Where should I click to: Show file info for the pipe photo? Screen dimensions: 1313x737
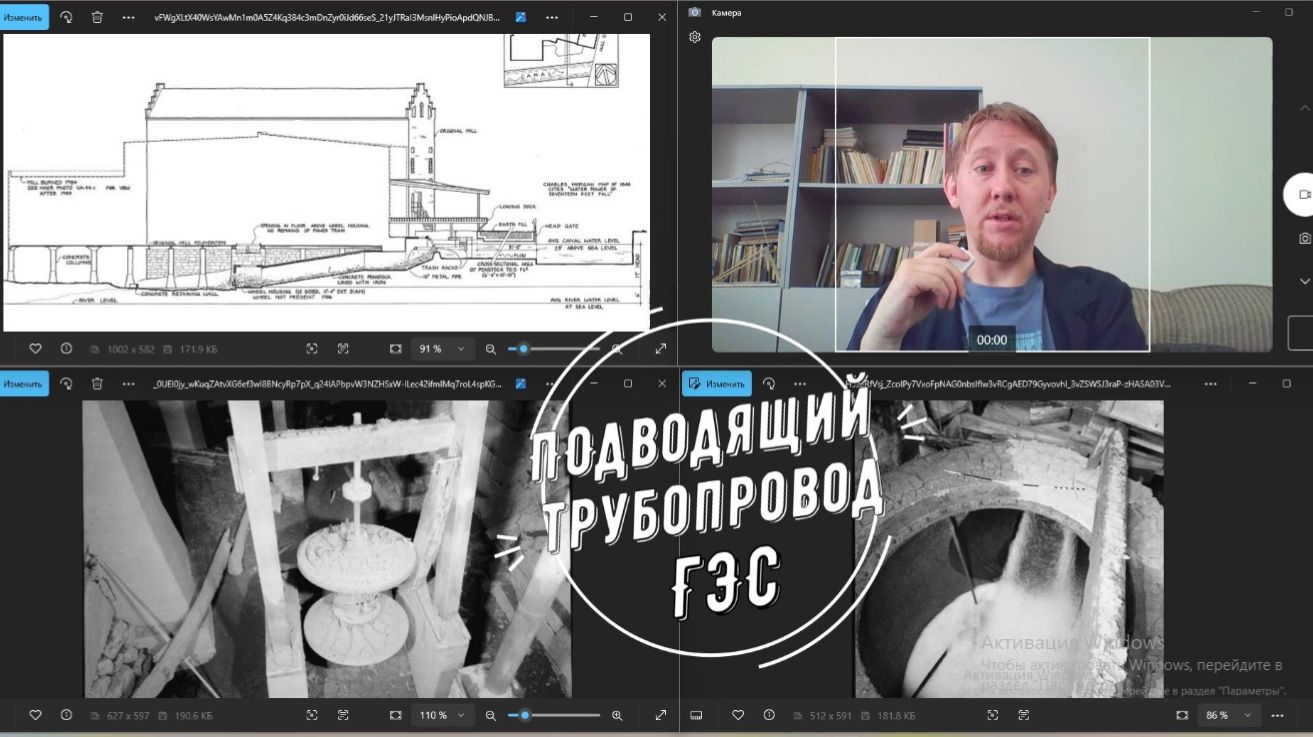(768, 715)
